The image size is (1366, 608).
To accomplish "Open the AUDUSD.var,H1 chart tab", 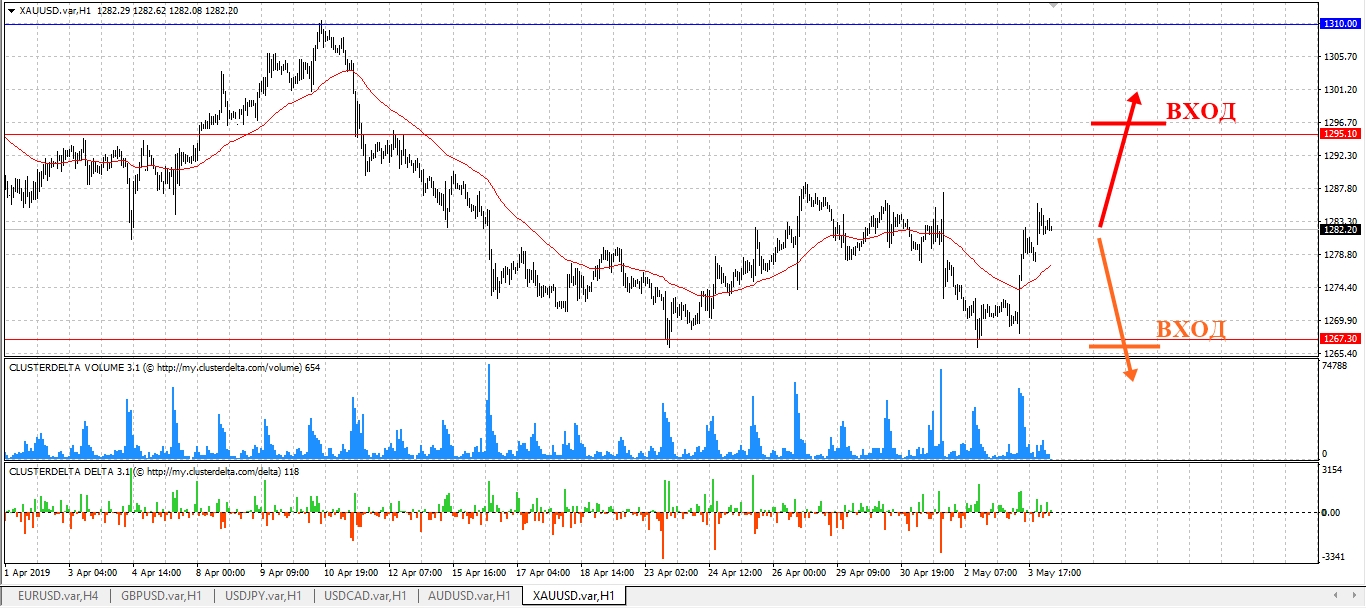I will coord(468,596).
